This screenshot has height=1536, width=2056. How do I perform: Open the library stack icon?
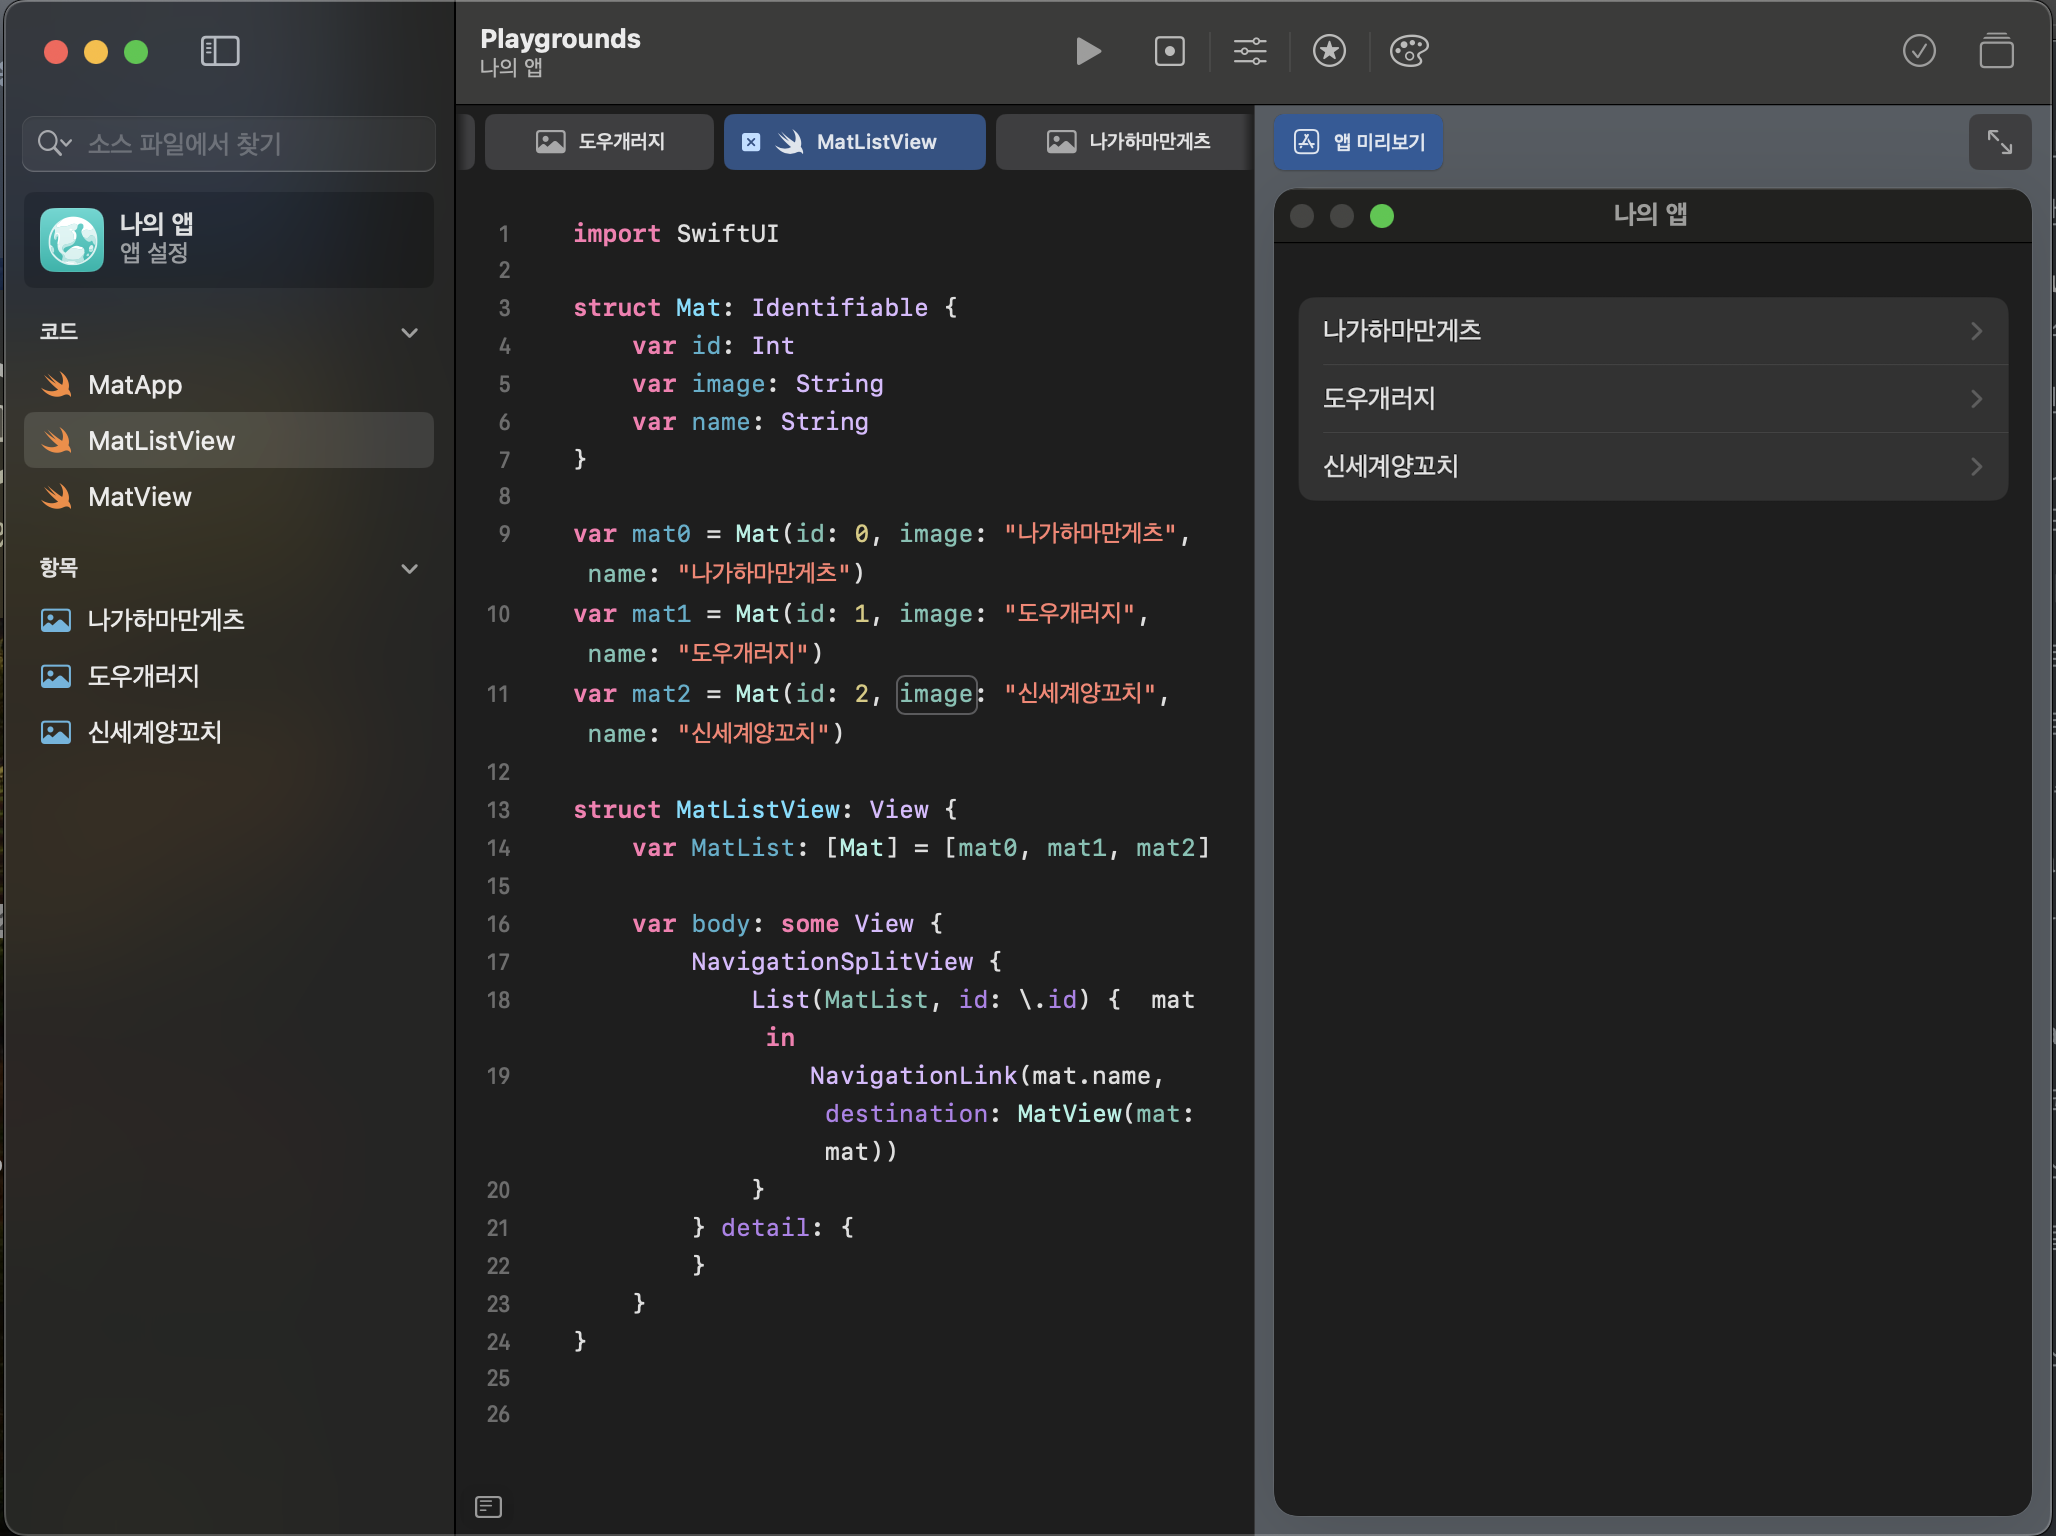click(1996, 51)
